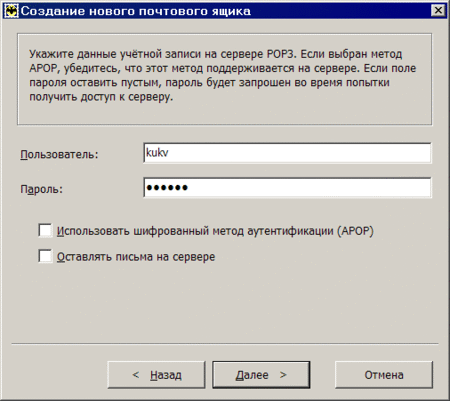450x401 pixels.
Task: Click The Bat! icon in the title bar
Action: [11, 11]
